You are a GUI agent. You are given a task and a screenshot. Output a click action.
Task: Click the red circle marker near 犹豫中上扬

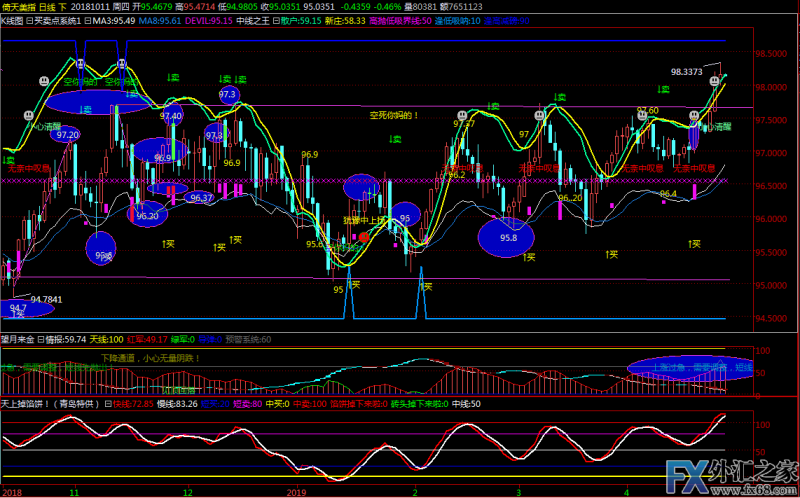364,237
